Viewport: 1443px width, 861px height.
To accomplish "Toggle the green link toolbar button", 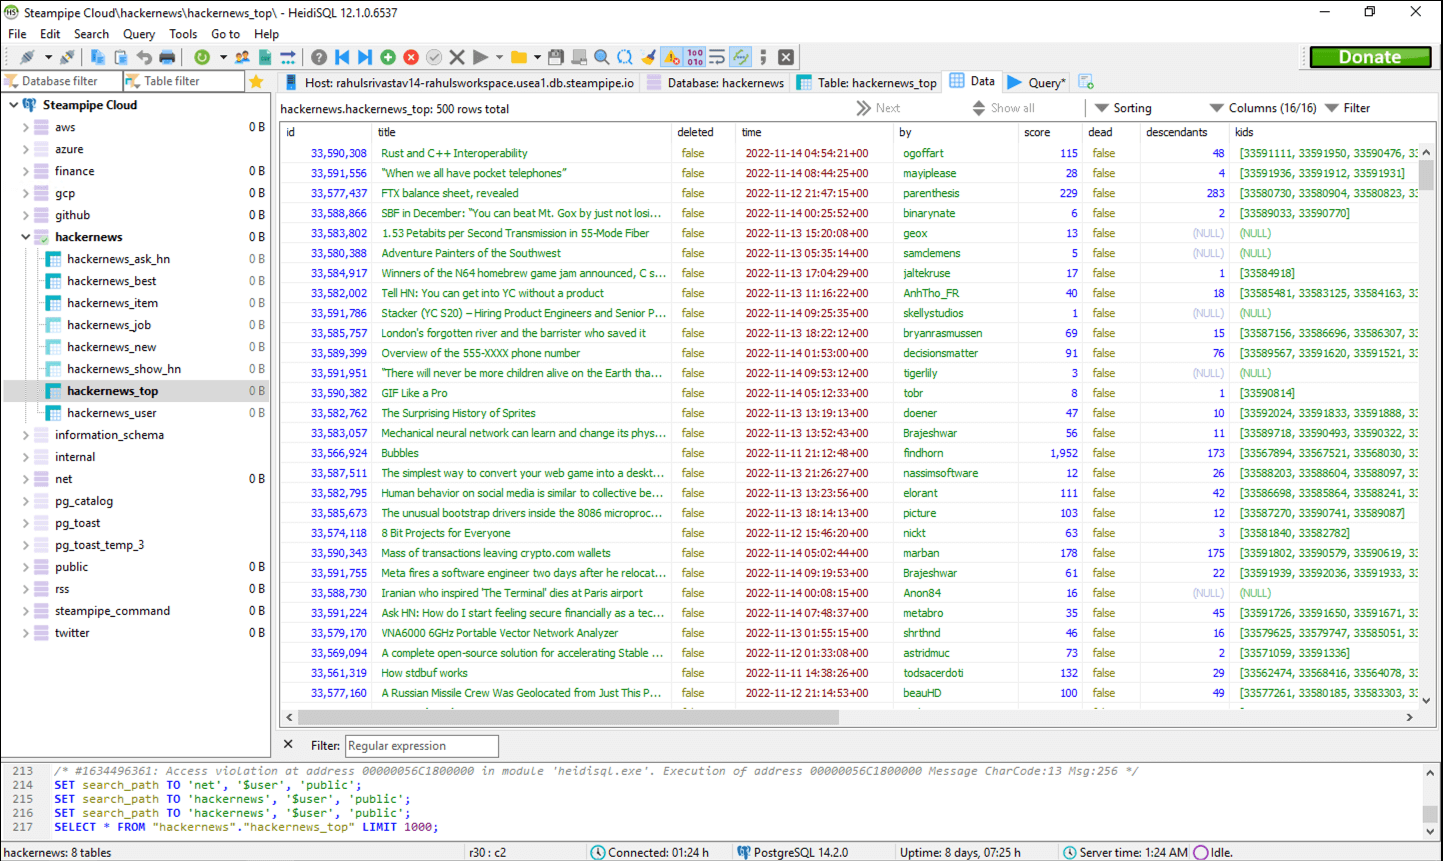I will [x=740, y=57].
